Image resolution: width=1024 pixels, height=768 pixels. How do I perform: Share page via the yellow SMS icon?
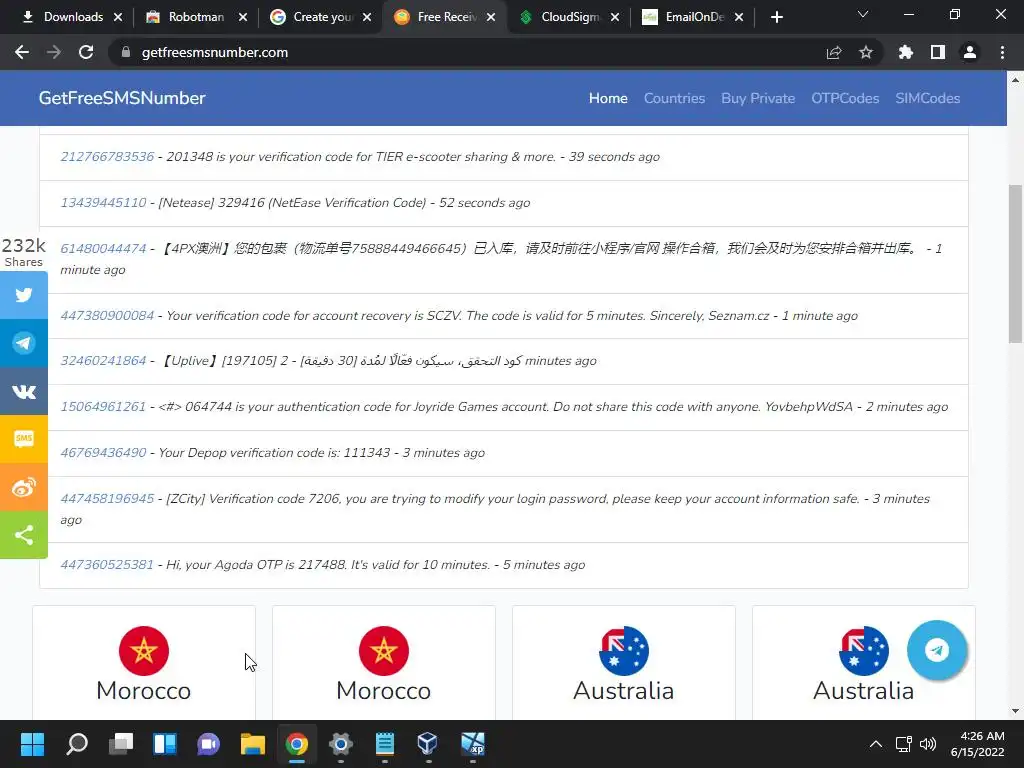click(x=24, y=439)
